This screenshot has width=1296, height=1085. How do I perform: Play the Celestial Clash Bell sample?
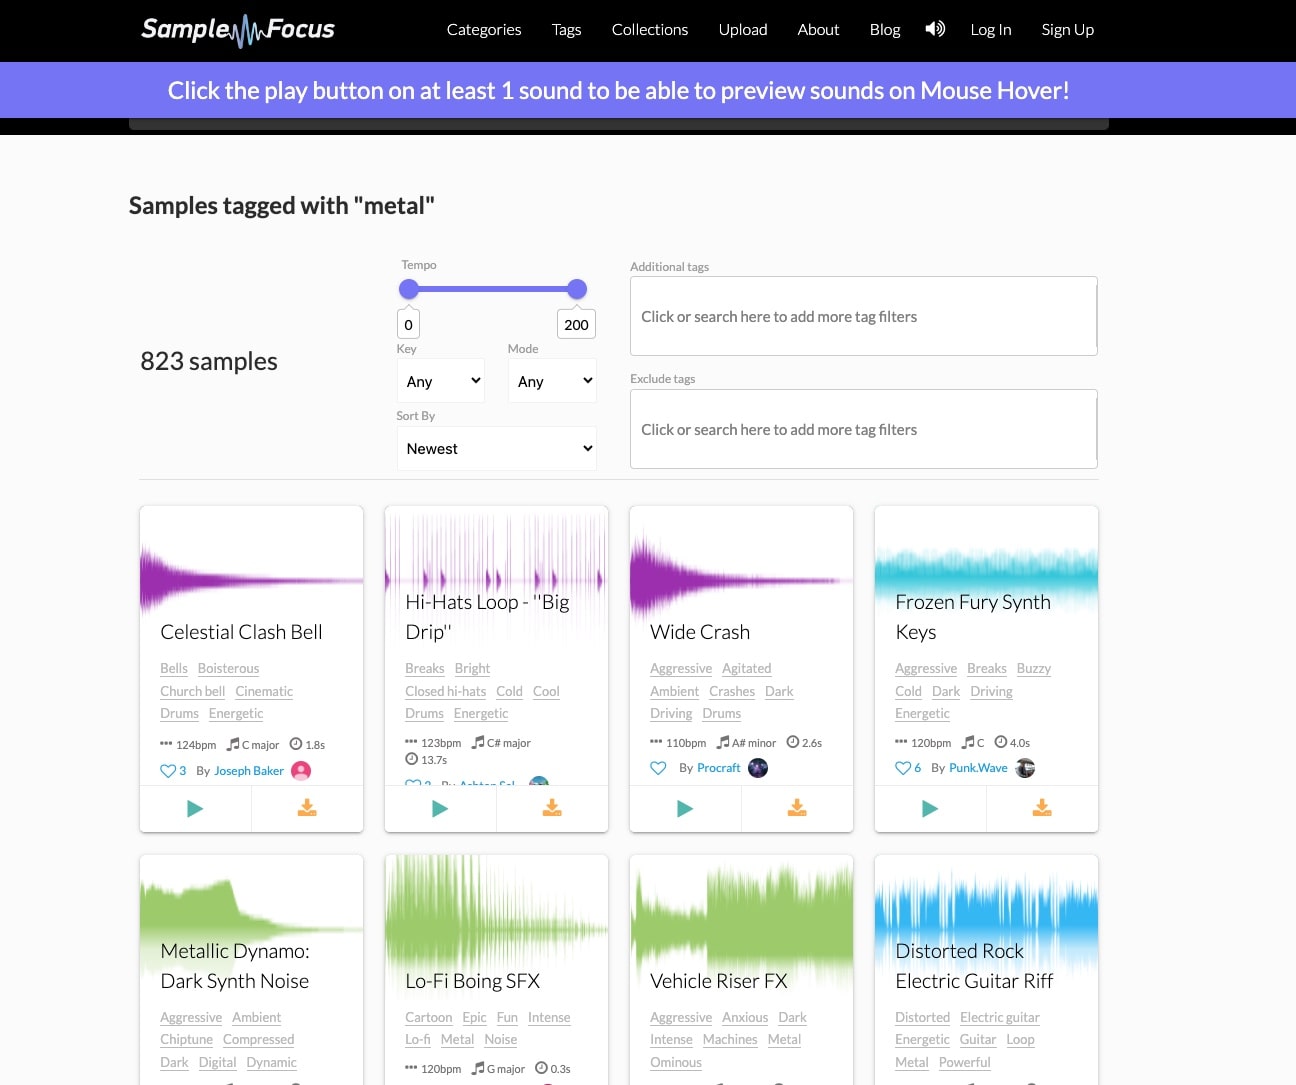tap(195, 809)
